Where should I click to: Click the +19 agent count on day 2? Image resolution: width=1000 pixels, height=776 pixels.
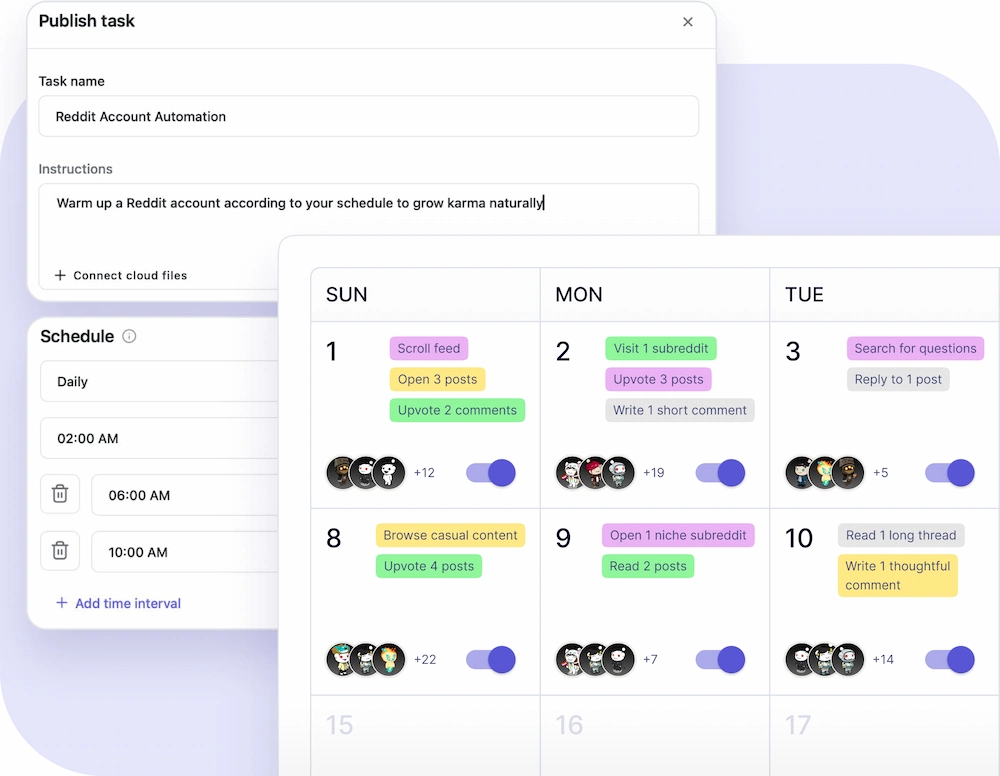click(x=652, y=472)
